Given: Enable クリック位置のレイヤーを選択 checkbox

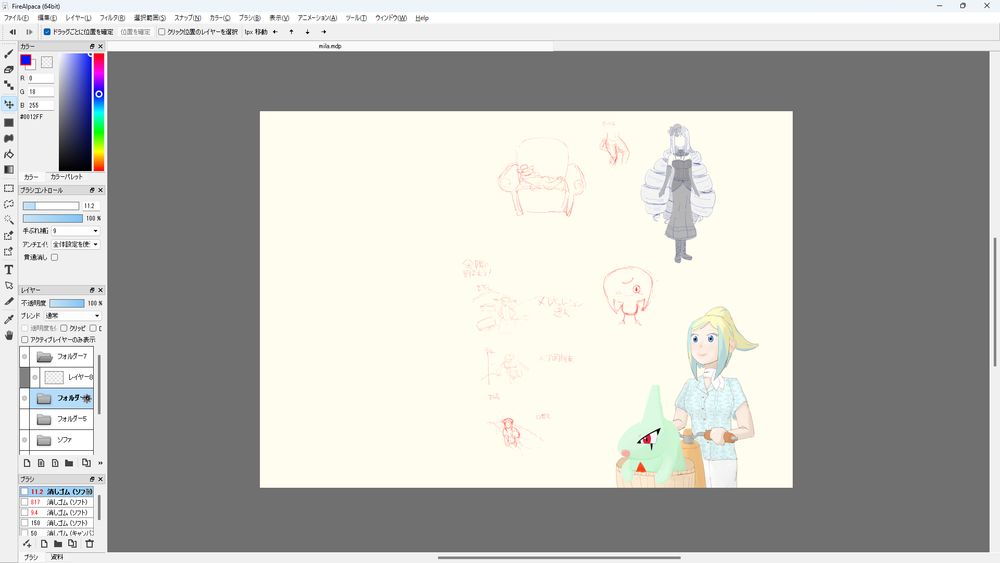Looking at the screenshot, I should coord(162,32).
